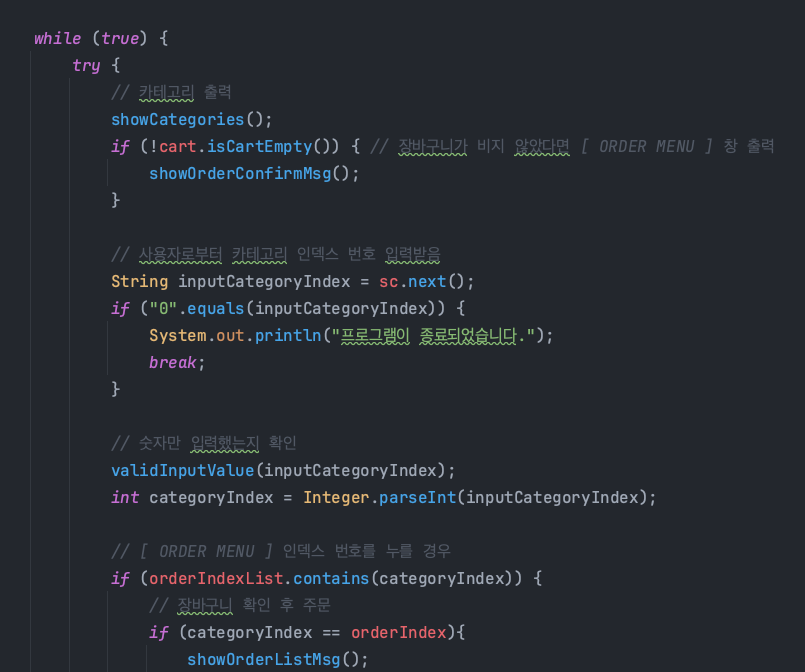Click the Korean string '프로그램이 종료되었습니다.'
This screenshot has width=805, height=672.
coord(433,336)
